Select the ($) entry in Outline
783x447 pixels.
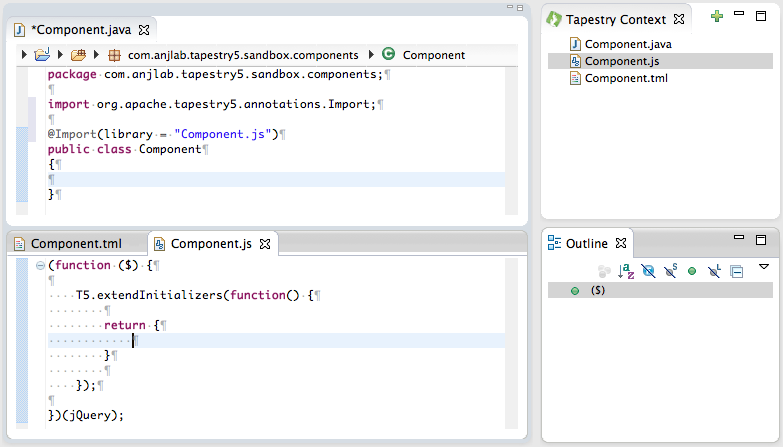(660, 290)
